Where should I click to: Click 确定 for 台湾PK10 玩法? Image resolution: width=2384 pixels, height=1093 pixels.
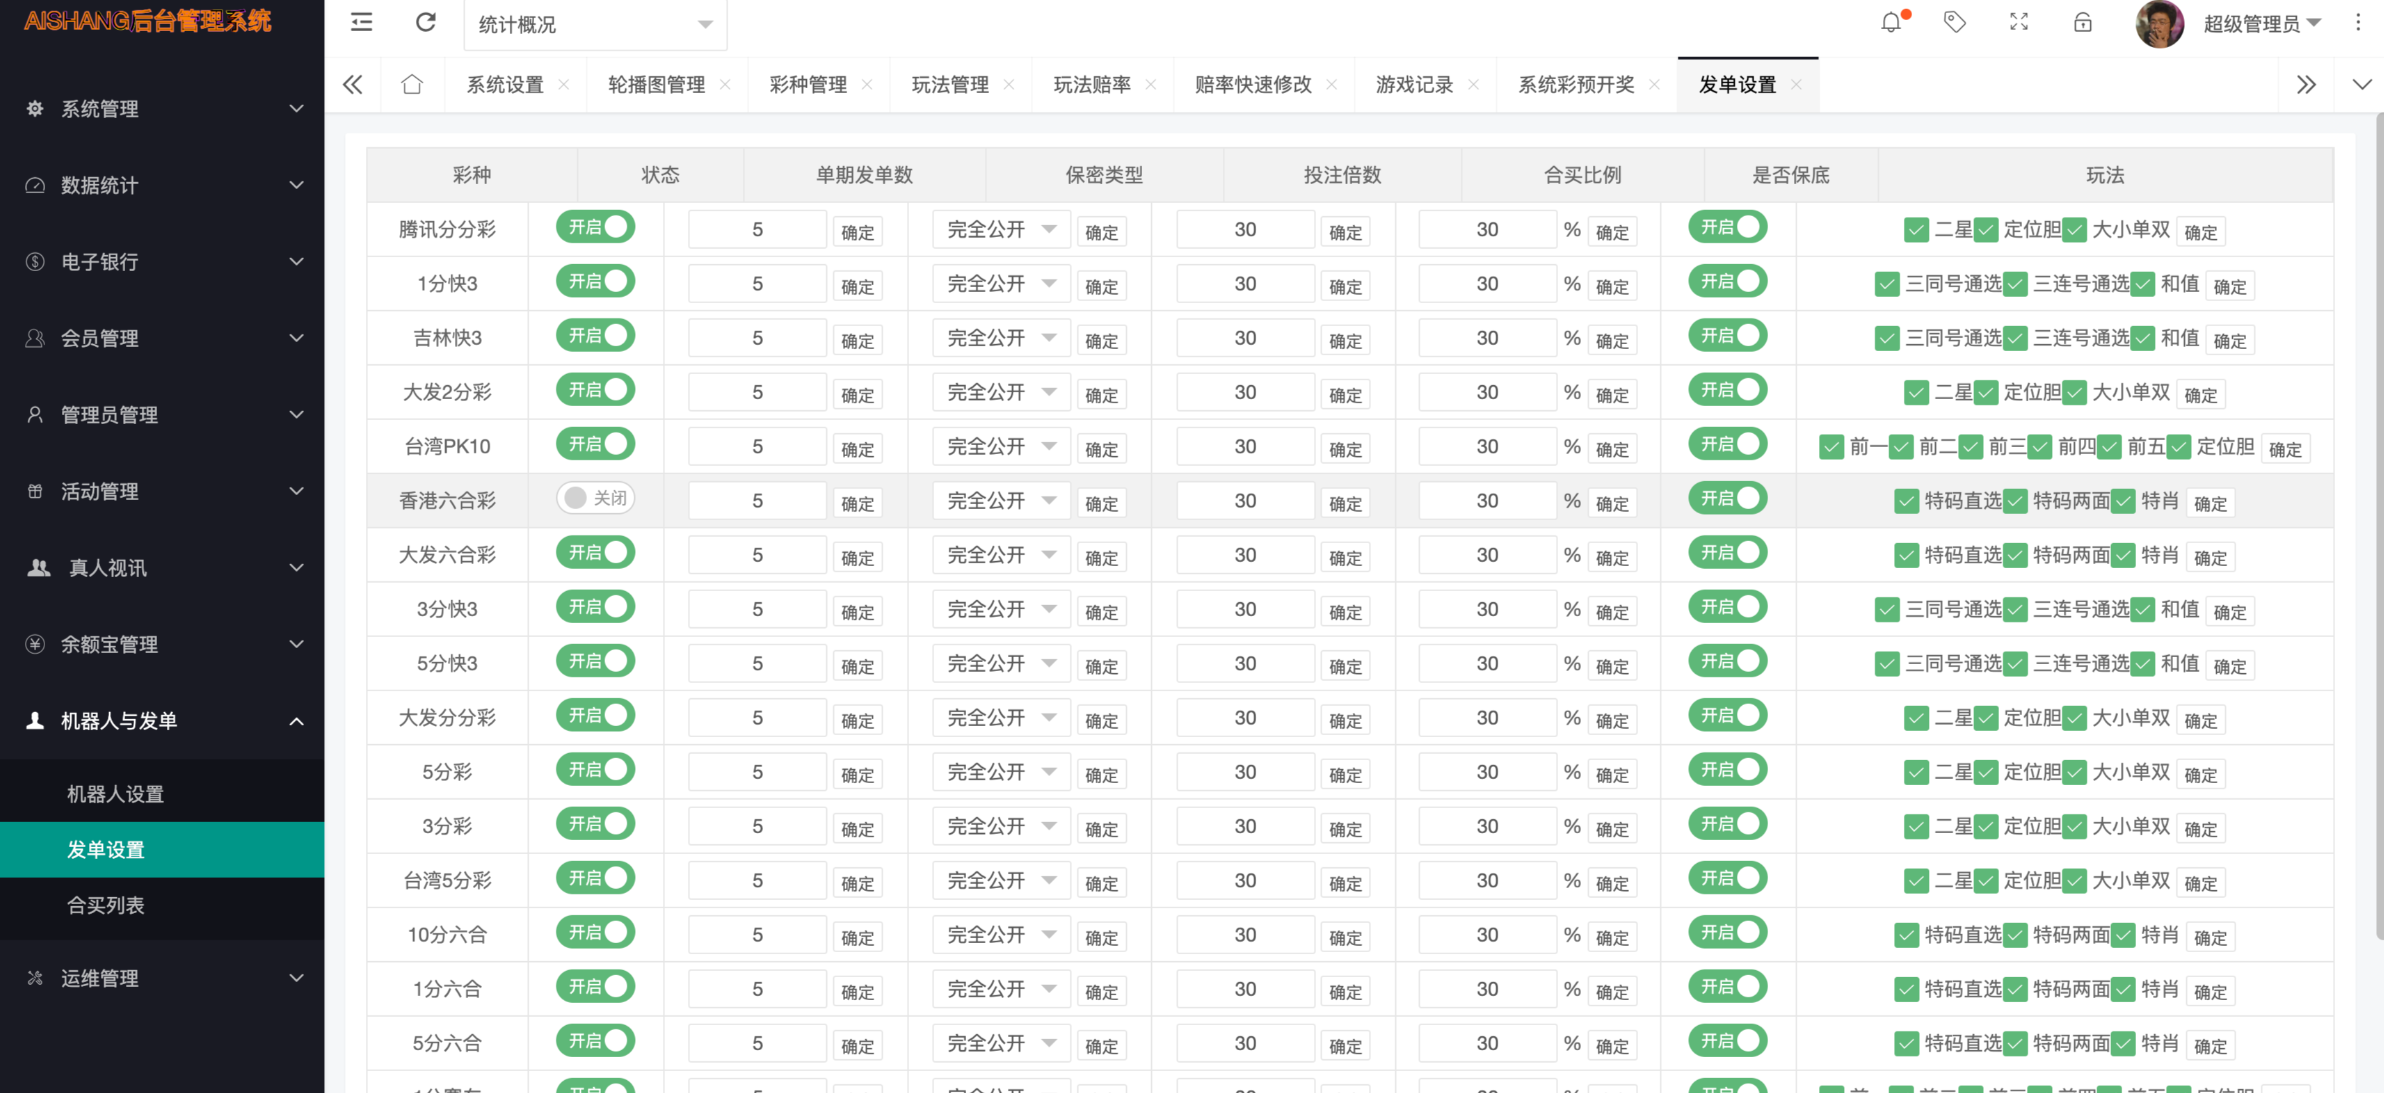(2285, 449)
